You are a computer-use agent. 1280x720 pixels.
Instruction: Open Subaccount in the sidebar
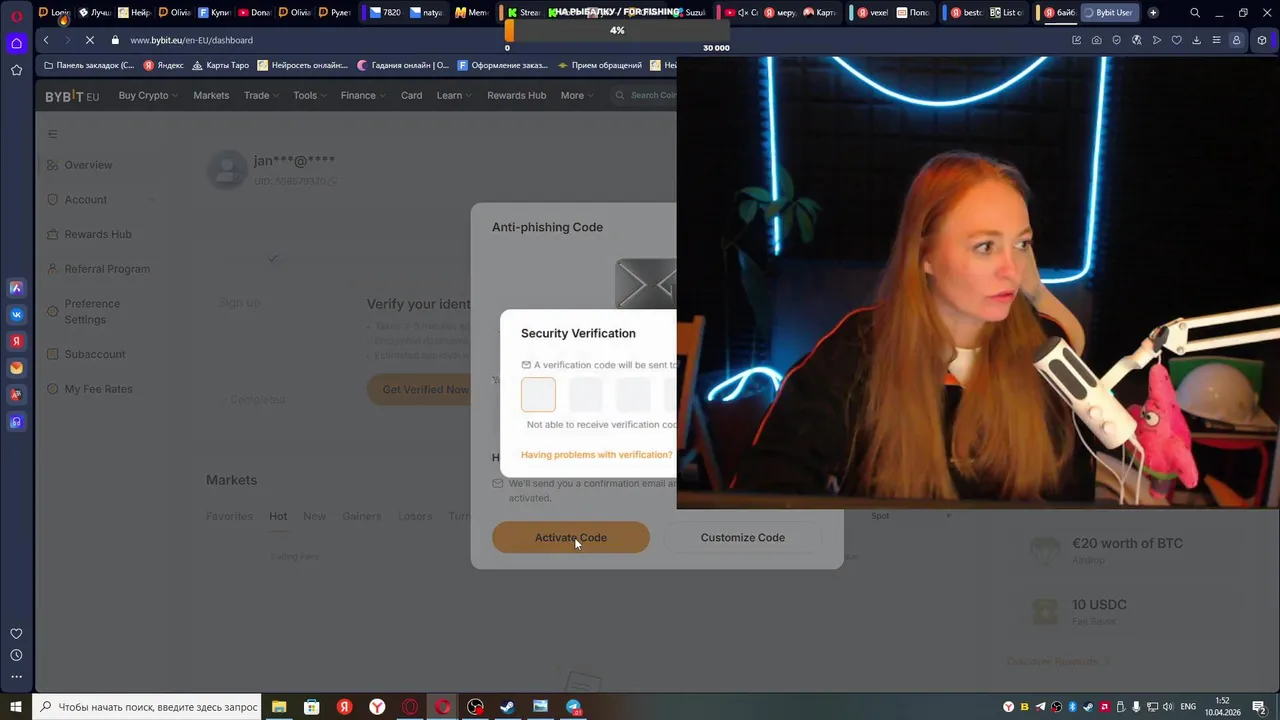tap(95, 354)
